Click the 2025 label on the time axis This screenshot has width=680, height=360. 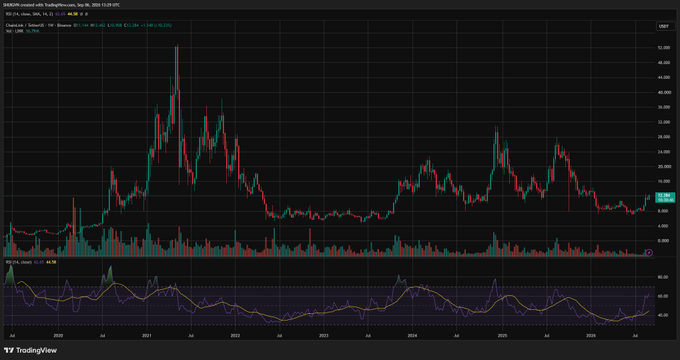[x=502, y=336]
